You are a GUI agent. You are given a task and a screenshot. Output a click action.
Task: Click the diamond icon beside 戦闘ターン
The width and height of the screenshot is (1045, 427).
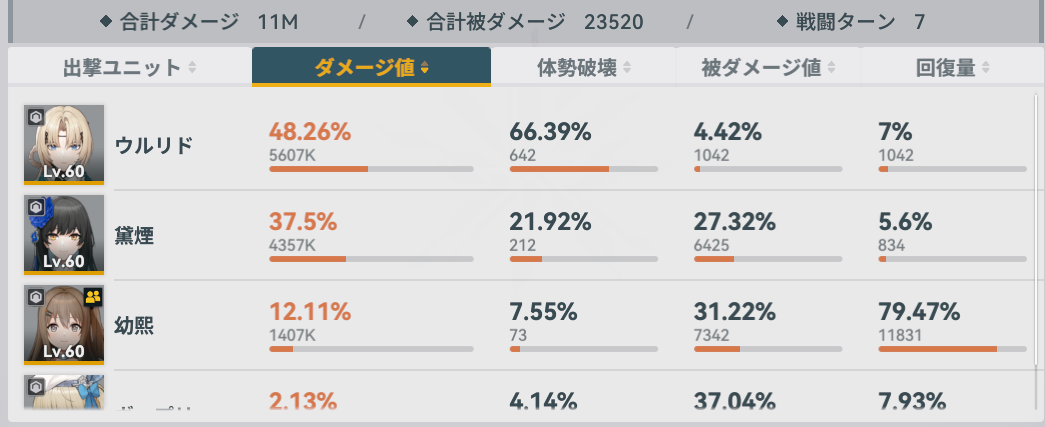pyautogui.click(x=782, y=21)
